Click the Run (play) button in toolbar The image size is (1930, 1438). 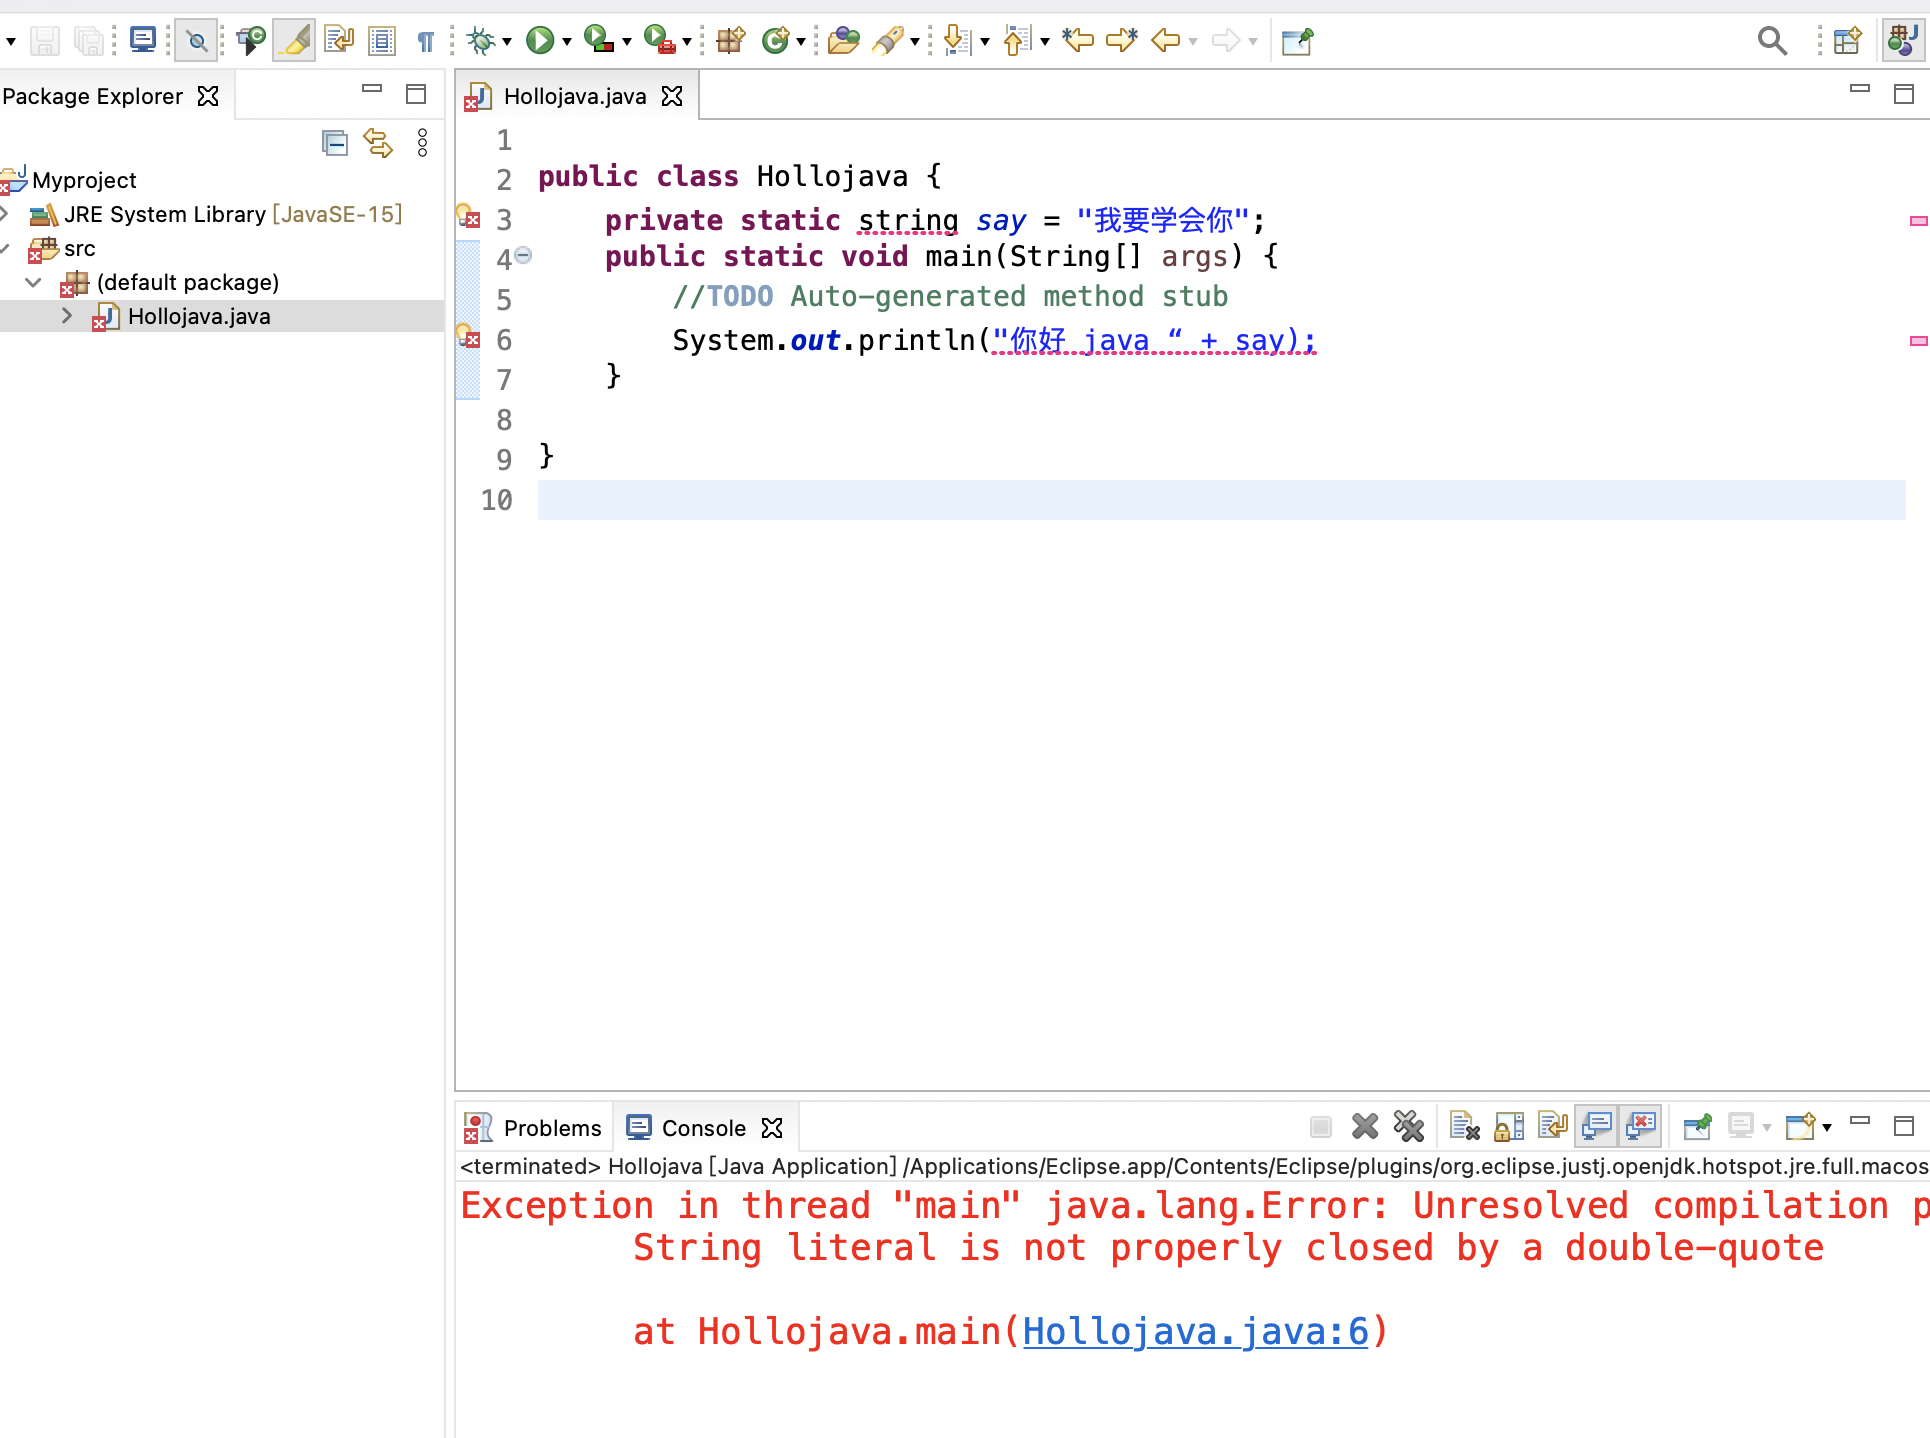tap(539, 41)
